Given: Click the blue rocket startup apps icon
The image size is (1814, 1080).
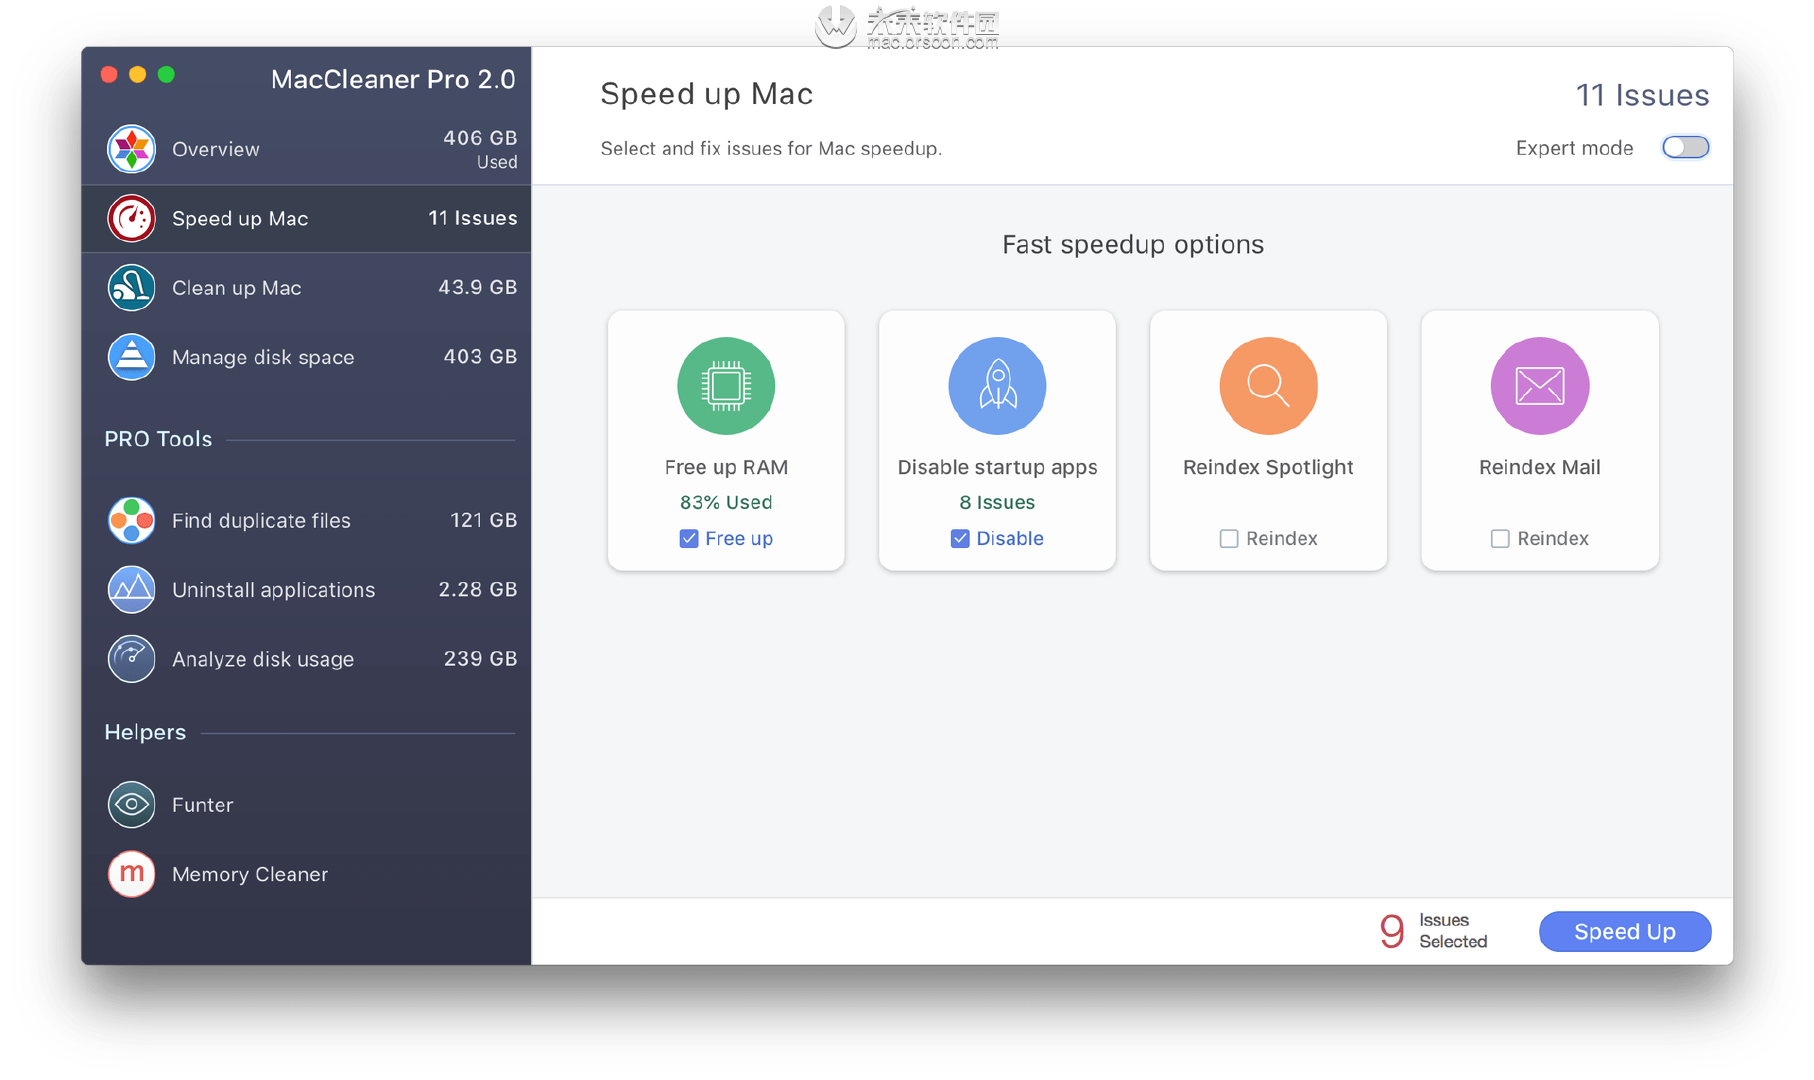Looking at the screenshot, I should [997, 386].
